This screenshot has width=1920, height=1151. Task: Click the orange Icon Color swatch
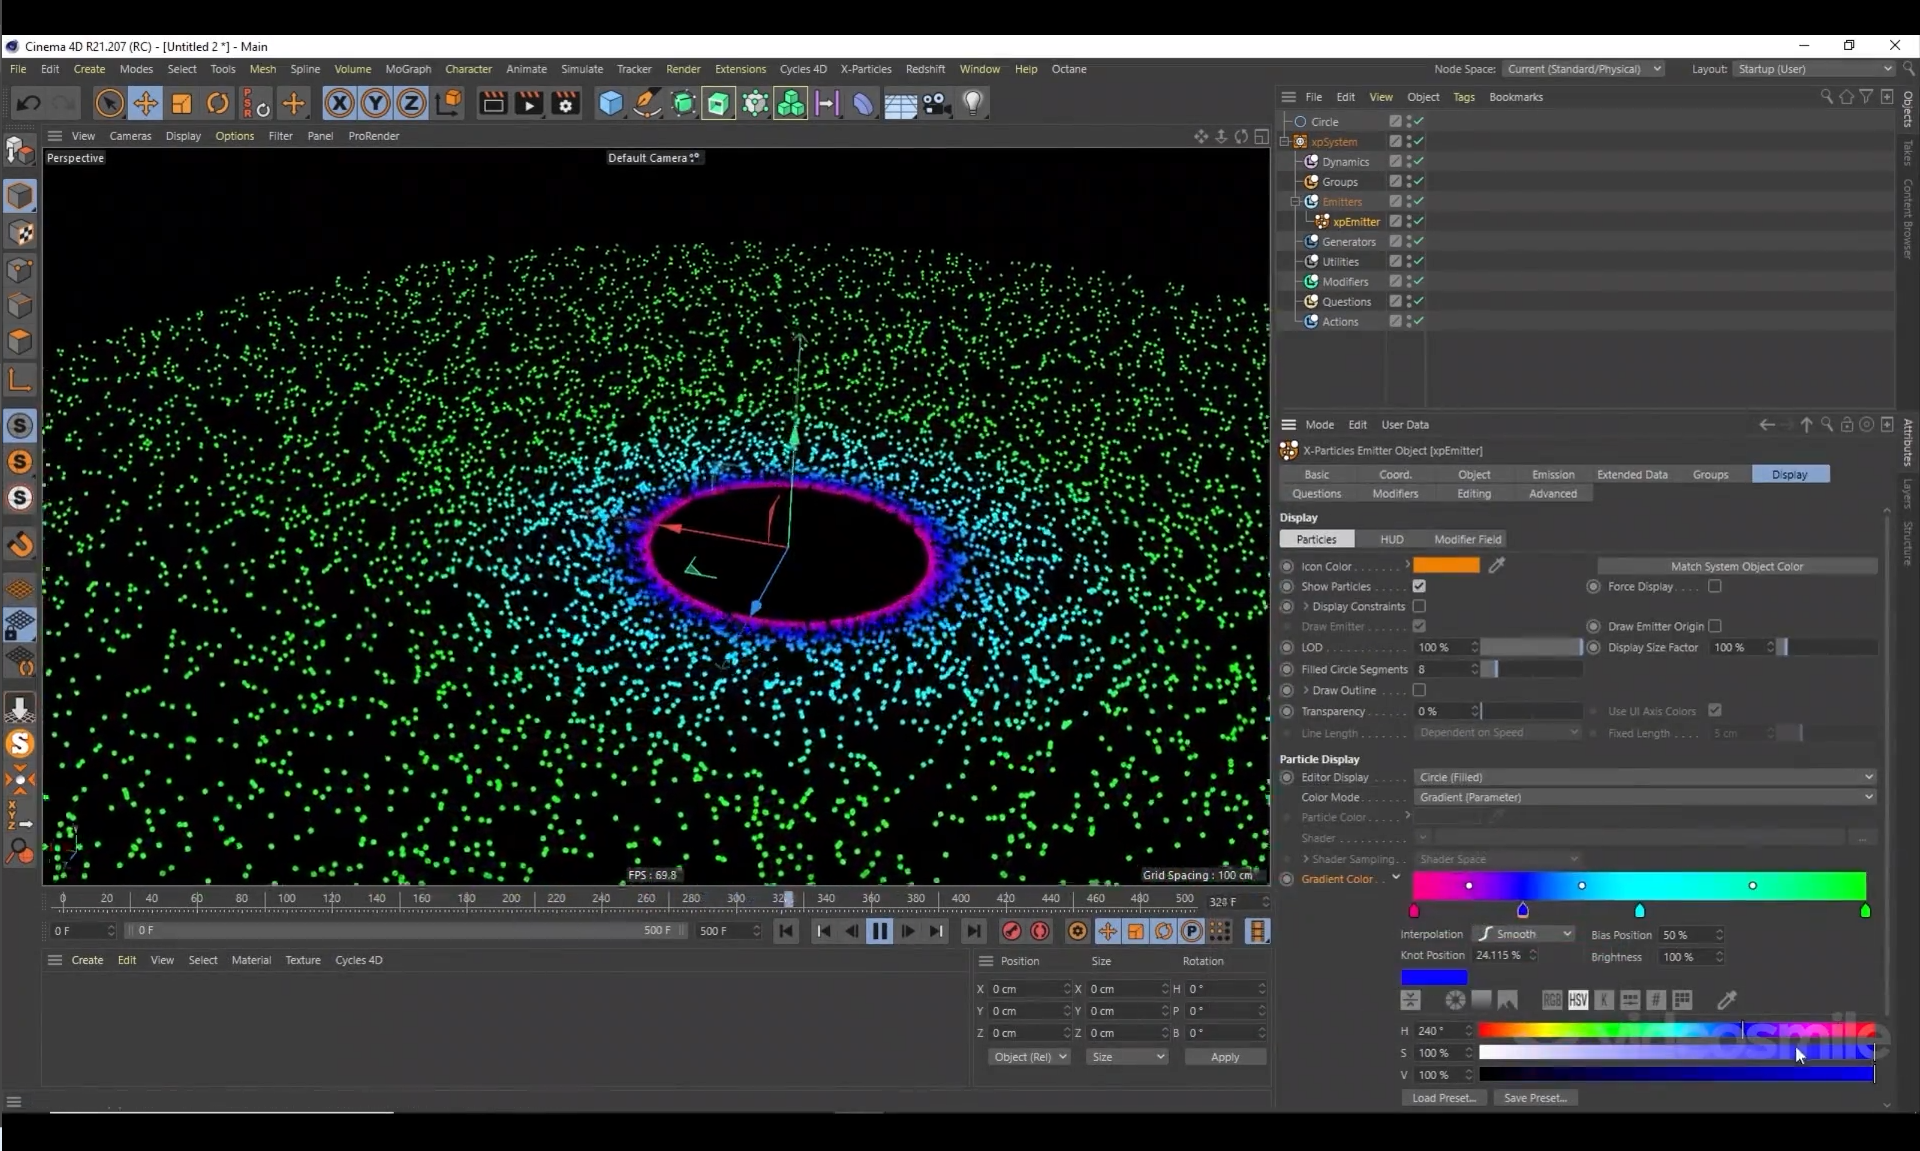1445,566
